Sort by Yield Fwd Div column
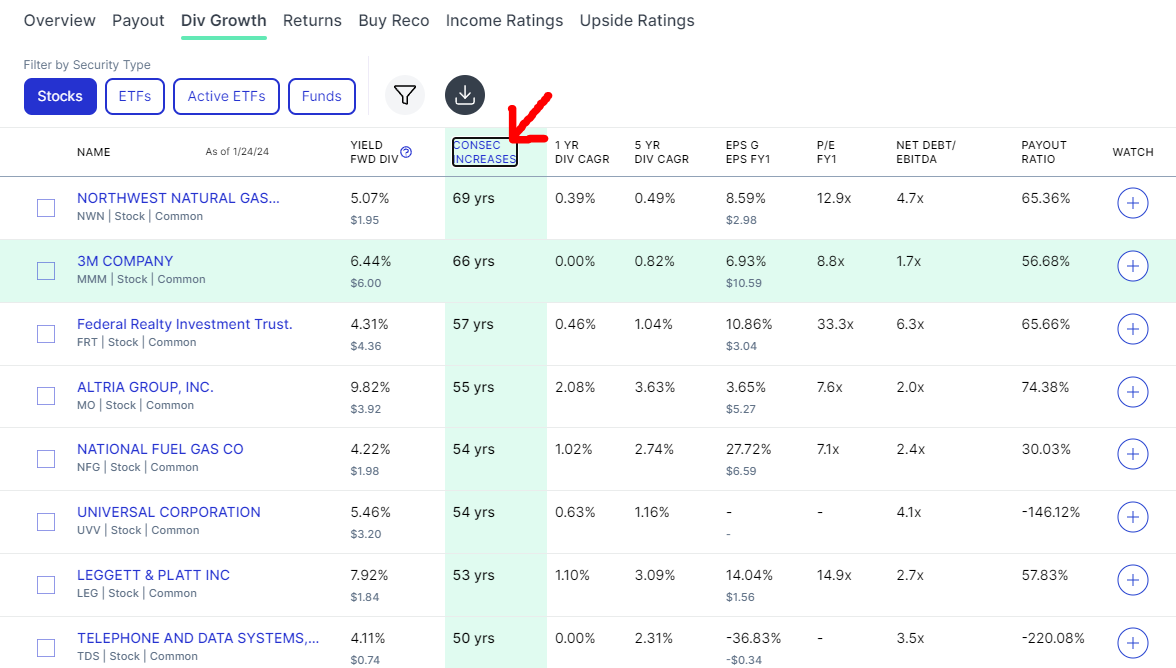This screenshot has width=1176, height=668. click(x=374, y=152)
